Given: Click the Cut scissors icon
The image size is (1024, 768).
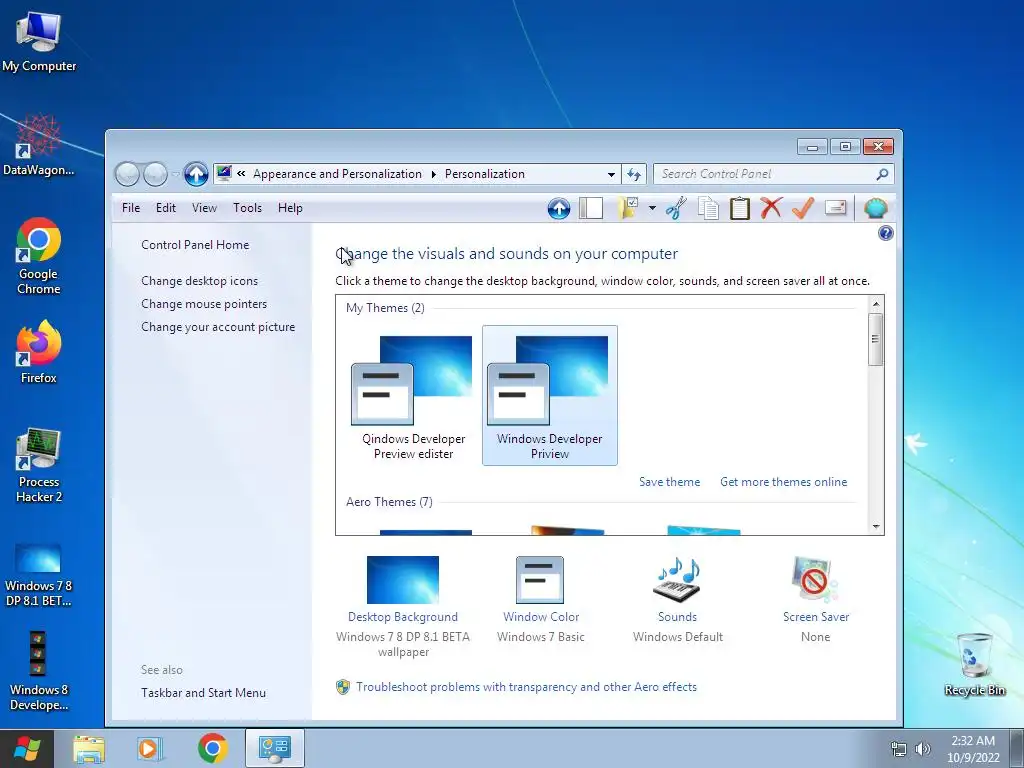Looking at the screenshot, I should pos(677,208).
